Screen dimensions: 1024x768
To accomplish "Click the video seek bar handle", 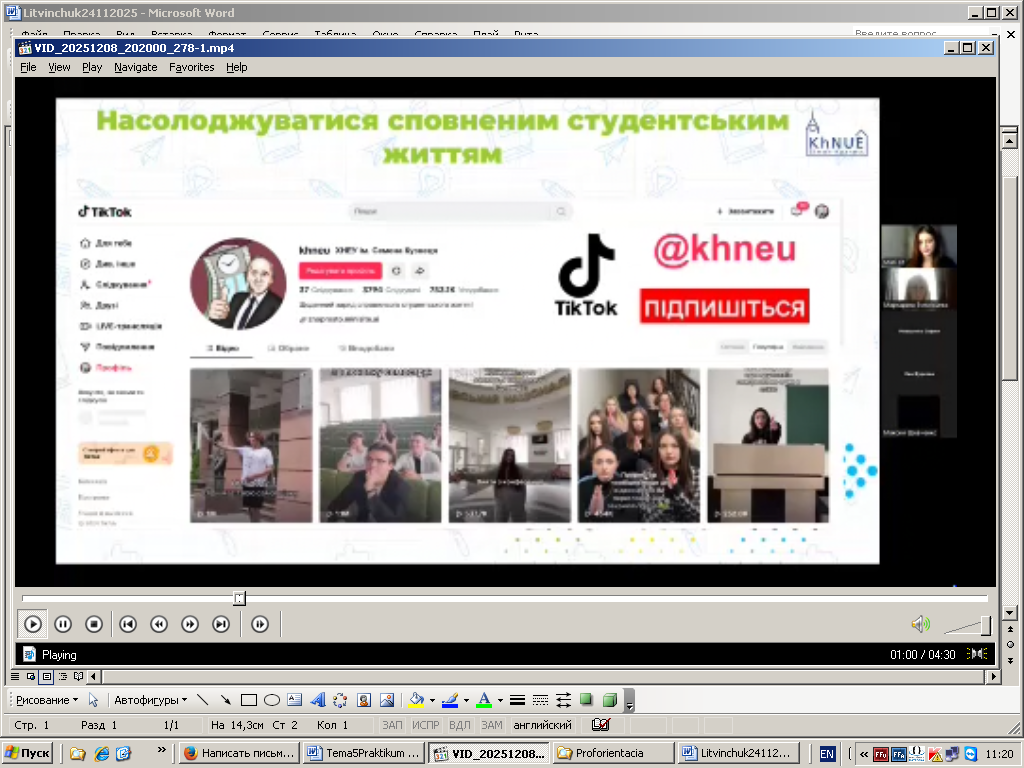I will click(239, 598).
